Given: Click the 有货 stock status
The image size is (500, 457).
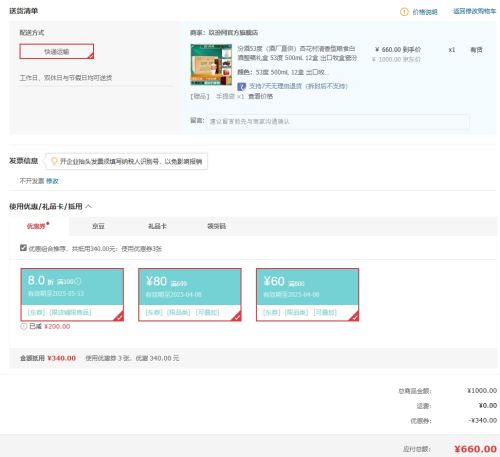Looking at the screenshot, I should pos(476,50).
